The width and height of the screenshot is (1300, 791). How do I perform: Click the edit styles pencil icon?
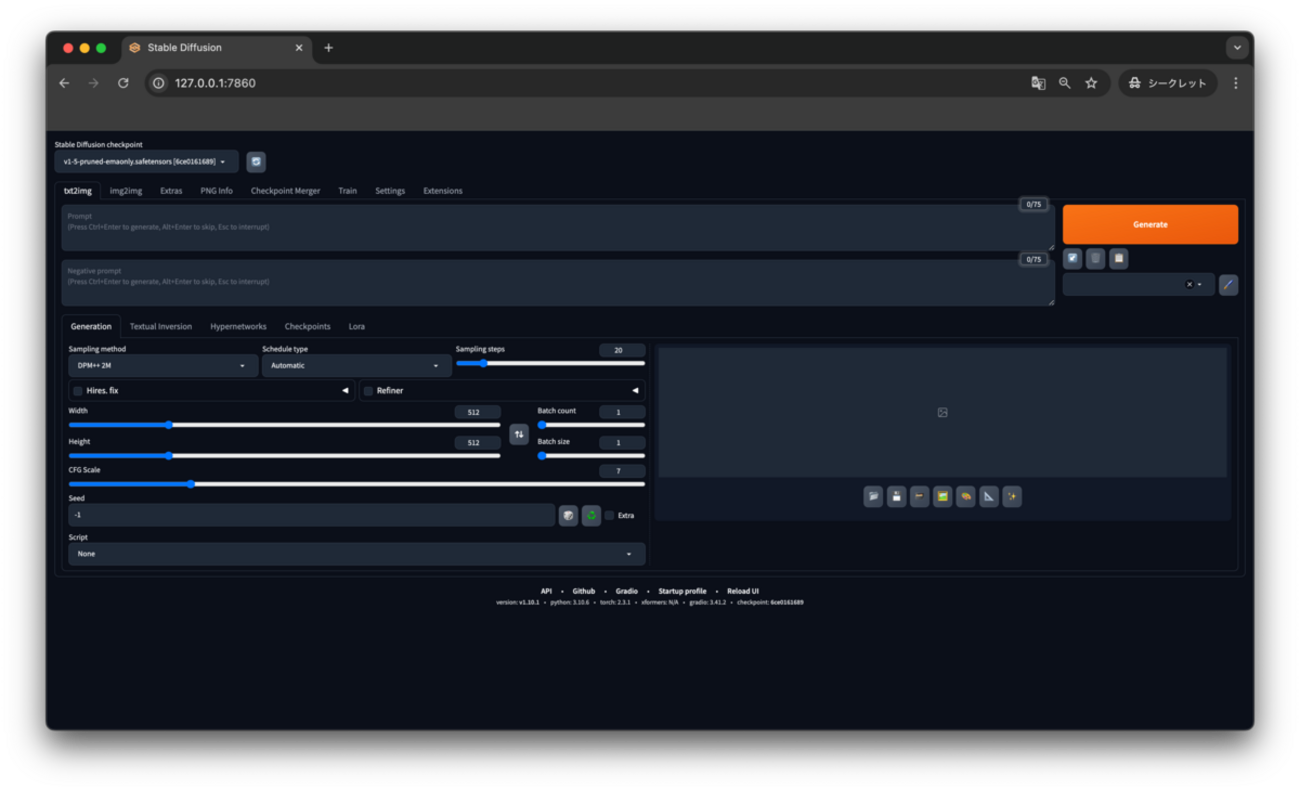pyautogui.click(x=1228, y=284)
